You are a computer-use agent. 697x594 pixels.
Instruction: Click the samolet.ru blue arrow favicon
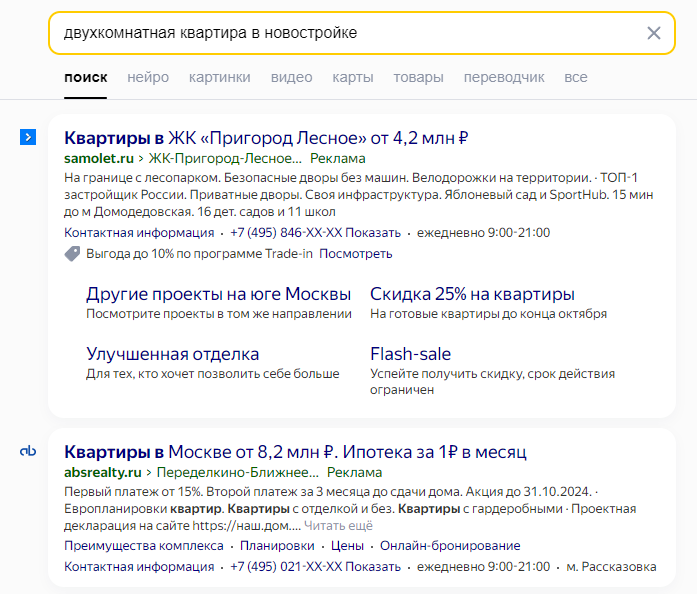coord(28,137)
